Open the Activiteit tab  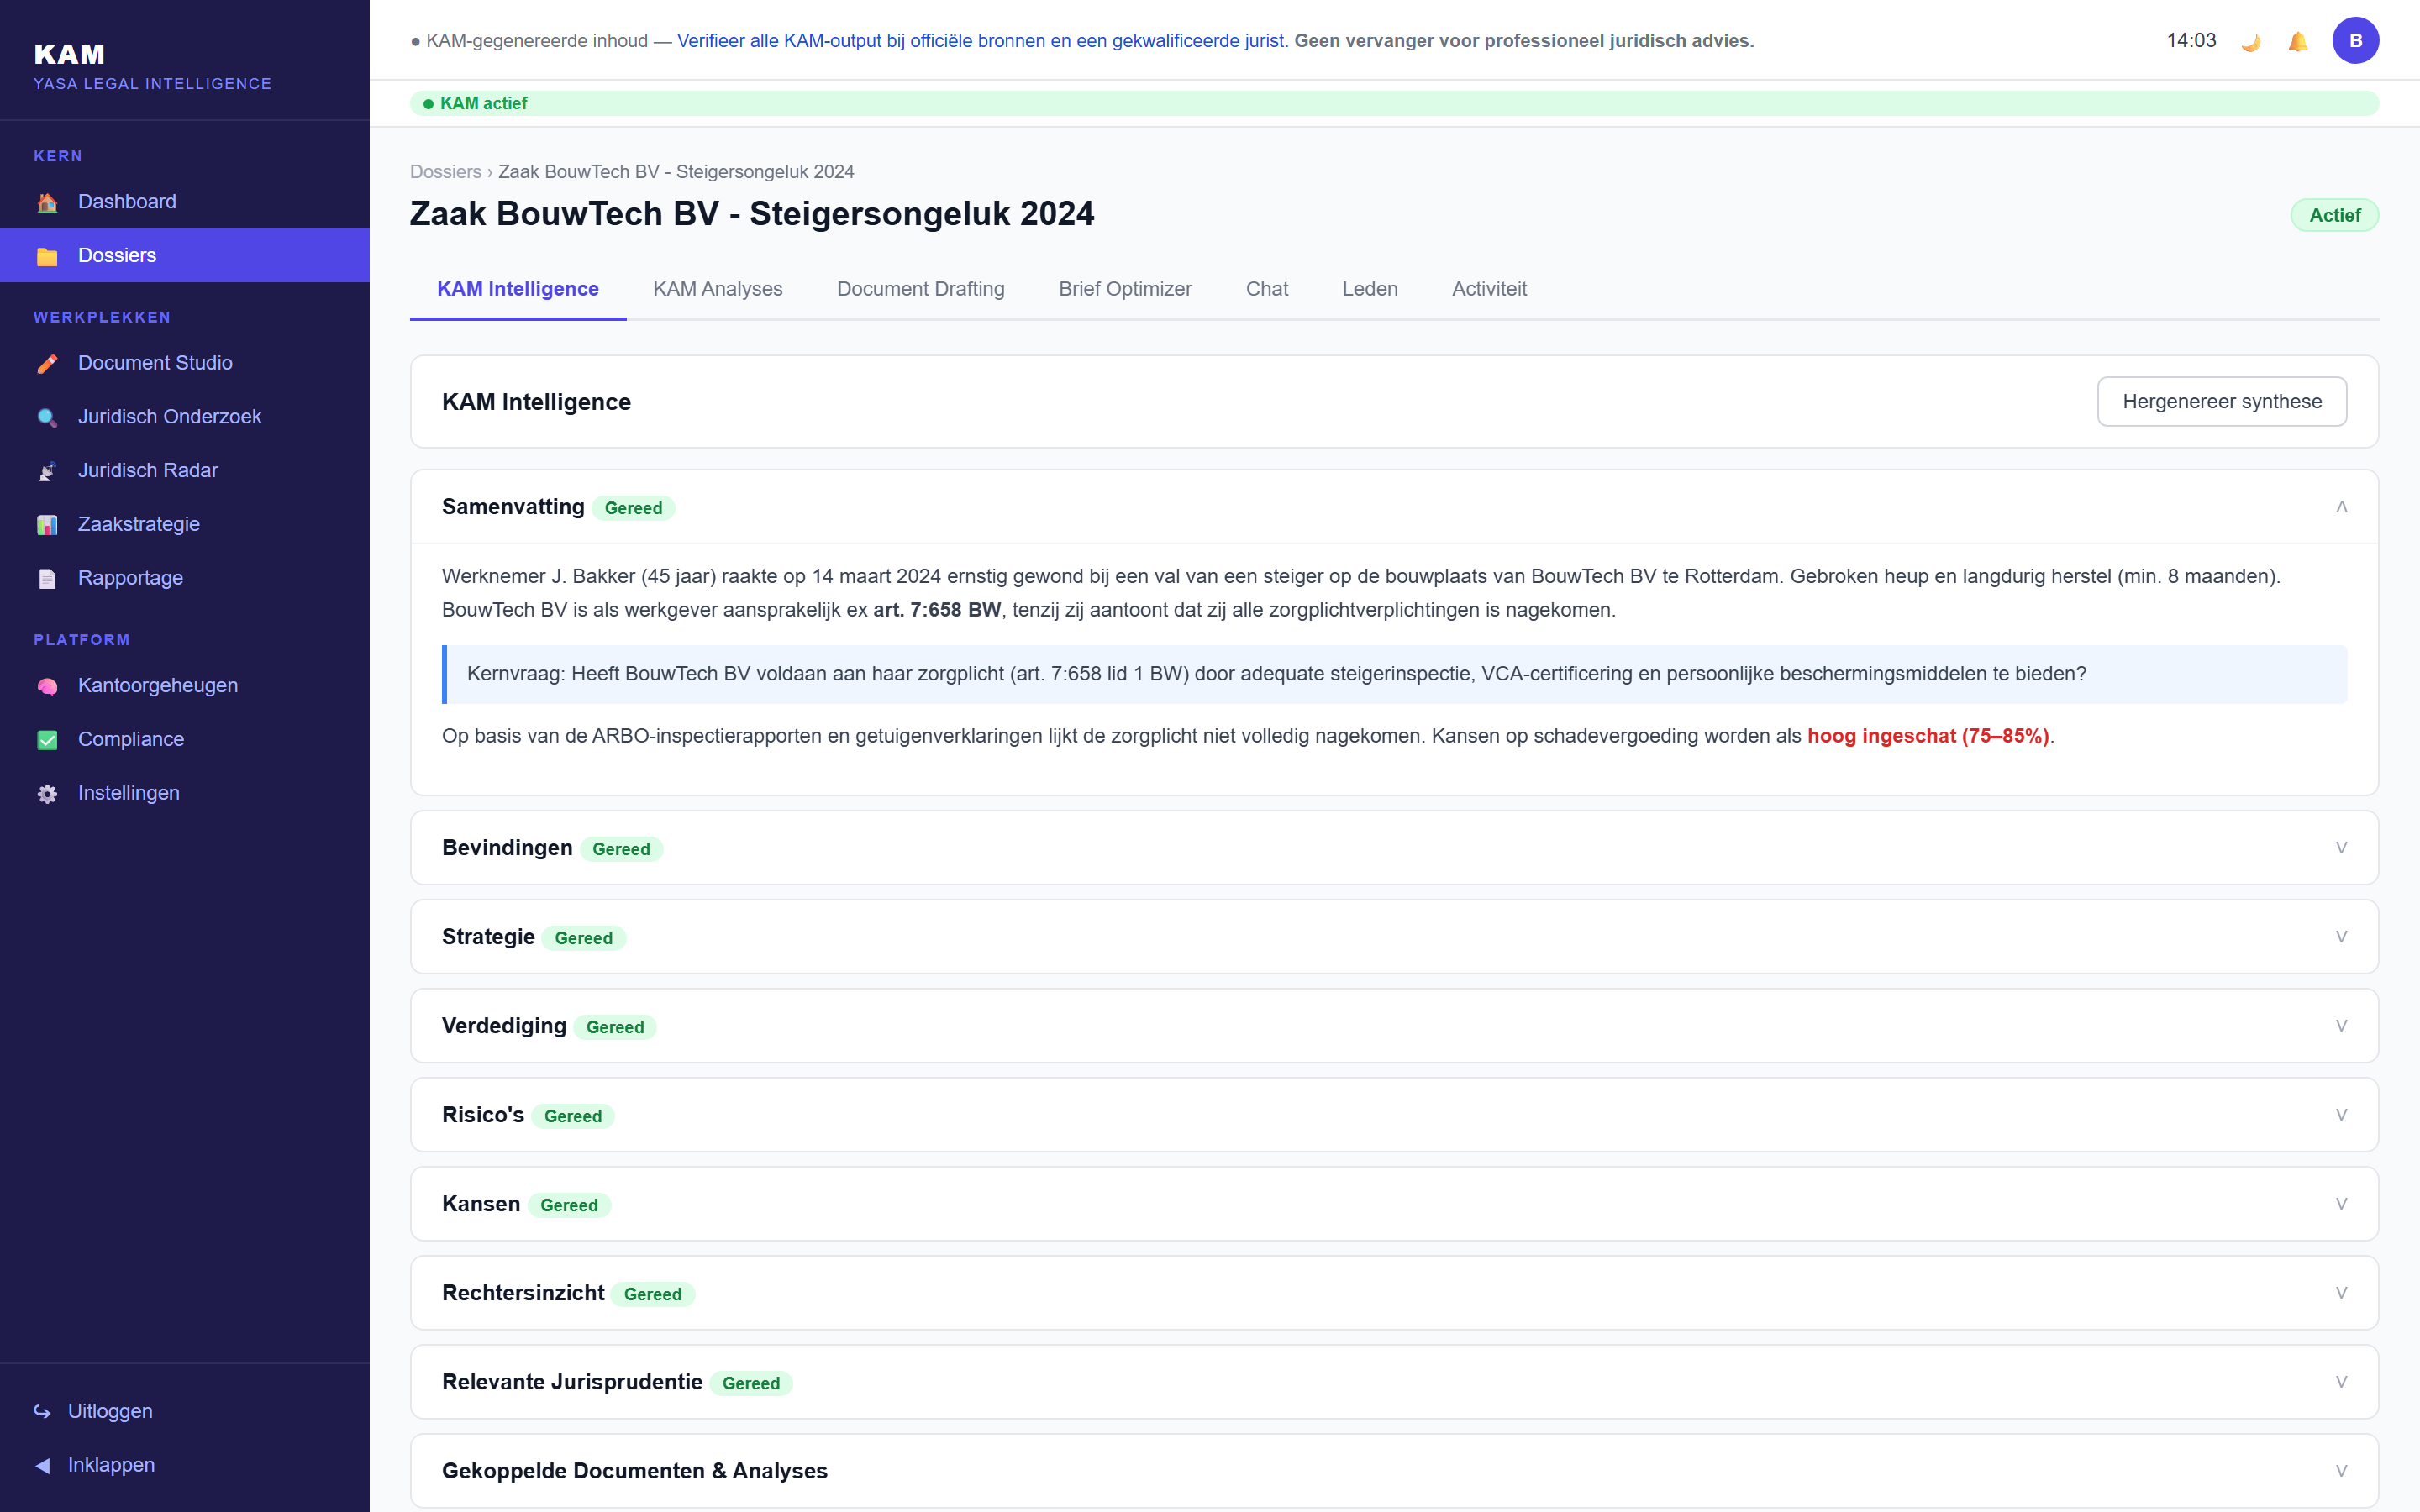click(1489, 289)
